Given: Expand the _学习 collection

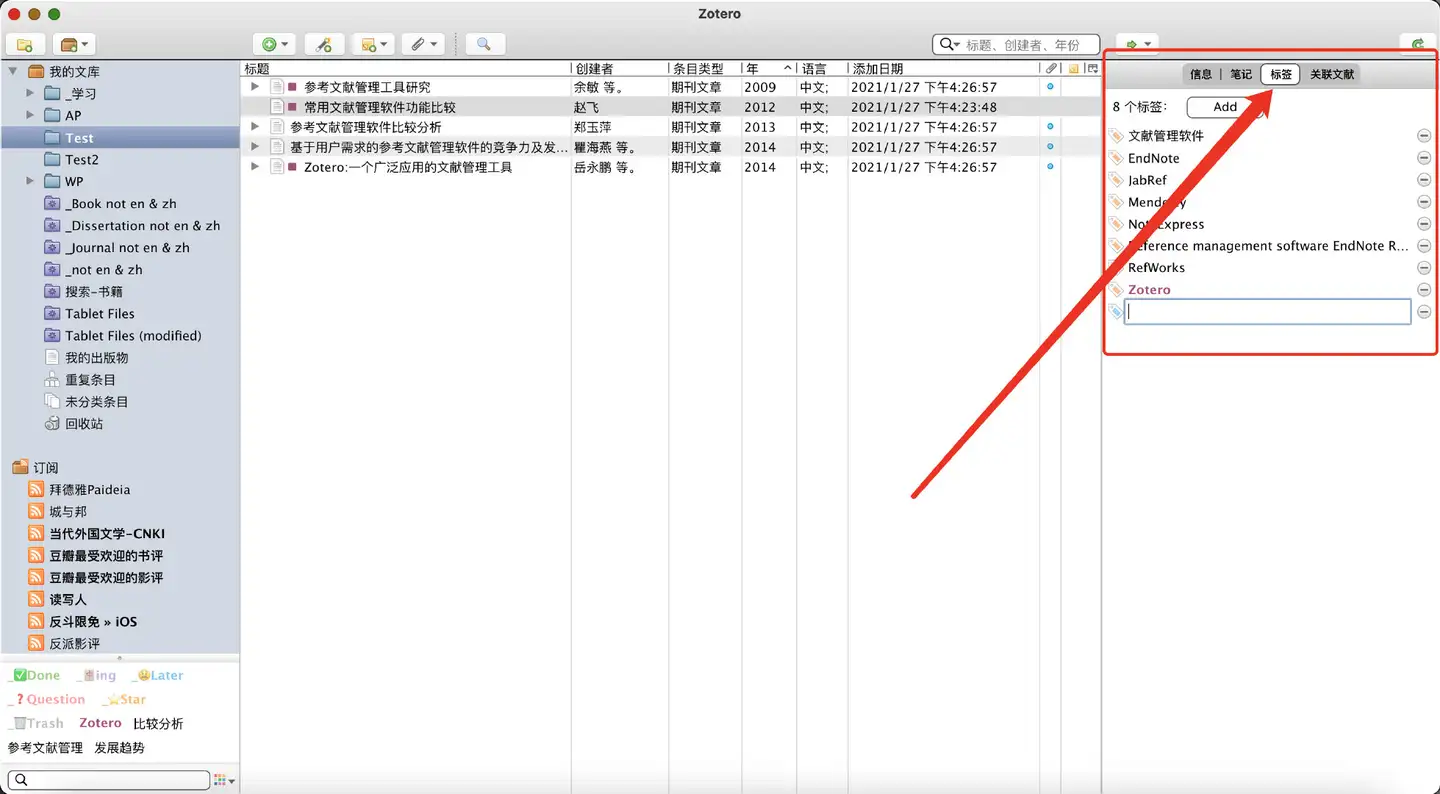Looking at the screenshot, I should (31, 93).
